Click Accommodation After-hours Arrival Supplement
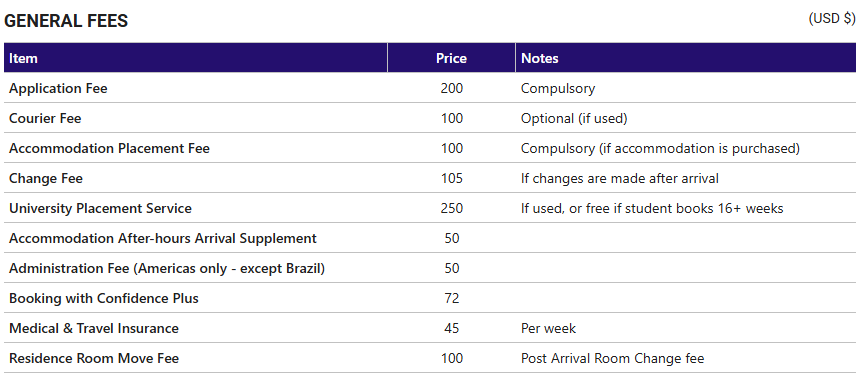The height and width of the screenshot is (382, 863). [x=163, y=238]
